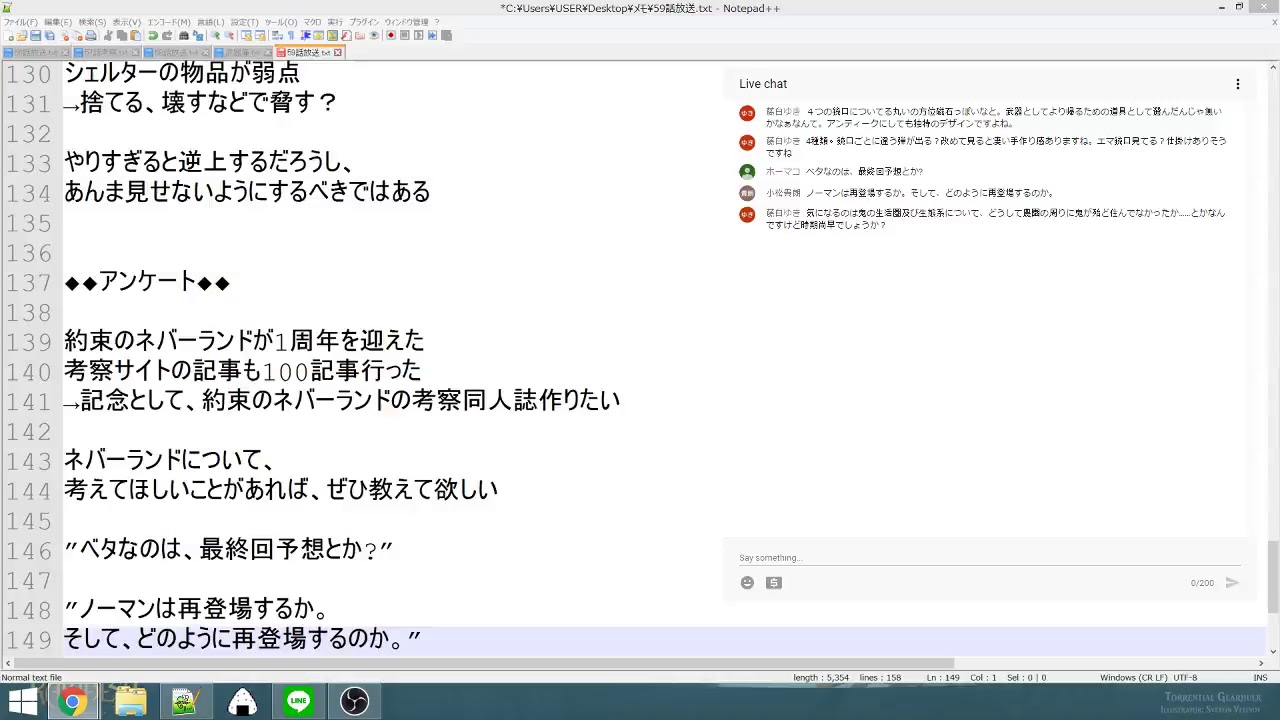Open File Explorer from the taskbar

coord(130,702)
